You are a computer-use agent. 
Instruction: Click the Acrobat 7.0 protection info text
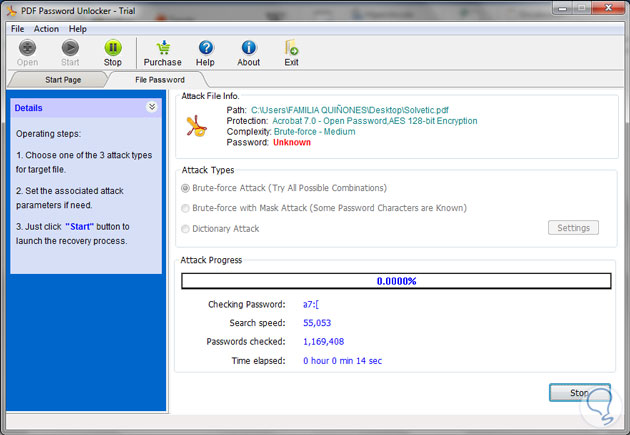375,121
